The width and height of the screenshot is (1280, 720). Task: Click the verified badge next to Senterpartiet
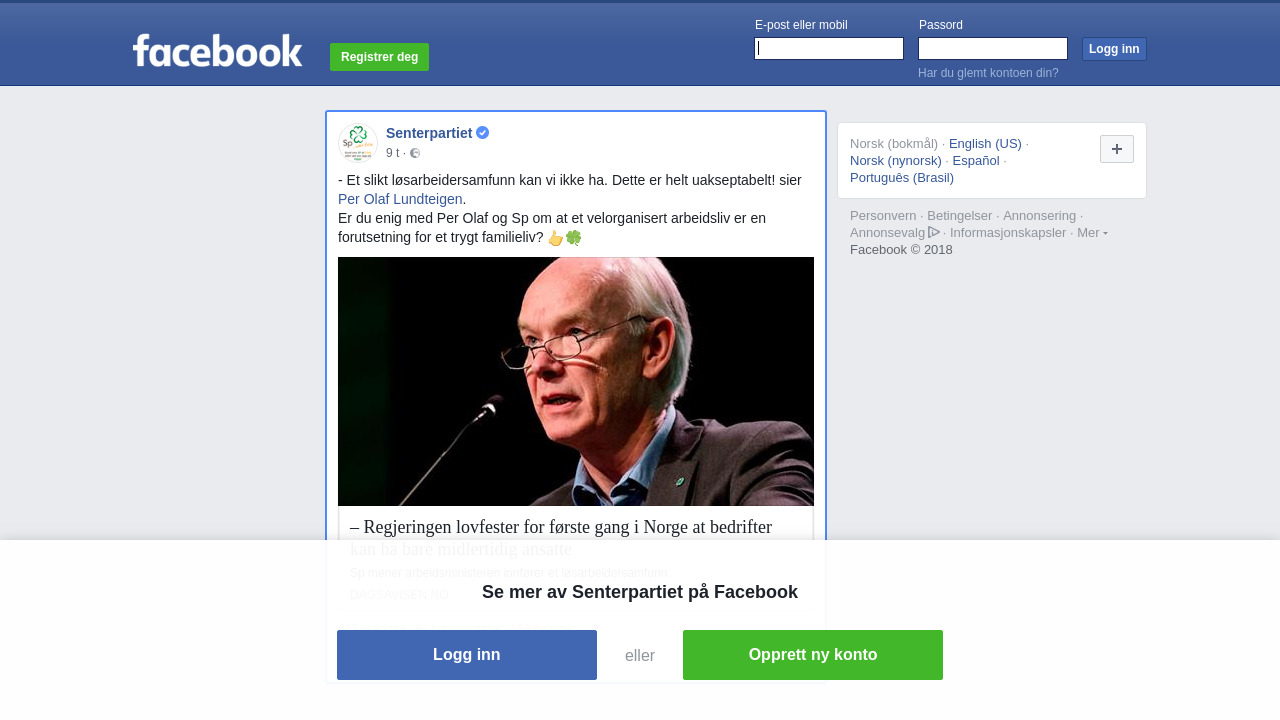click(x=483, y=133)
